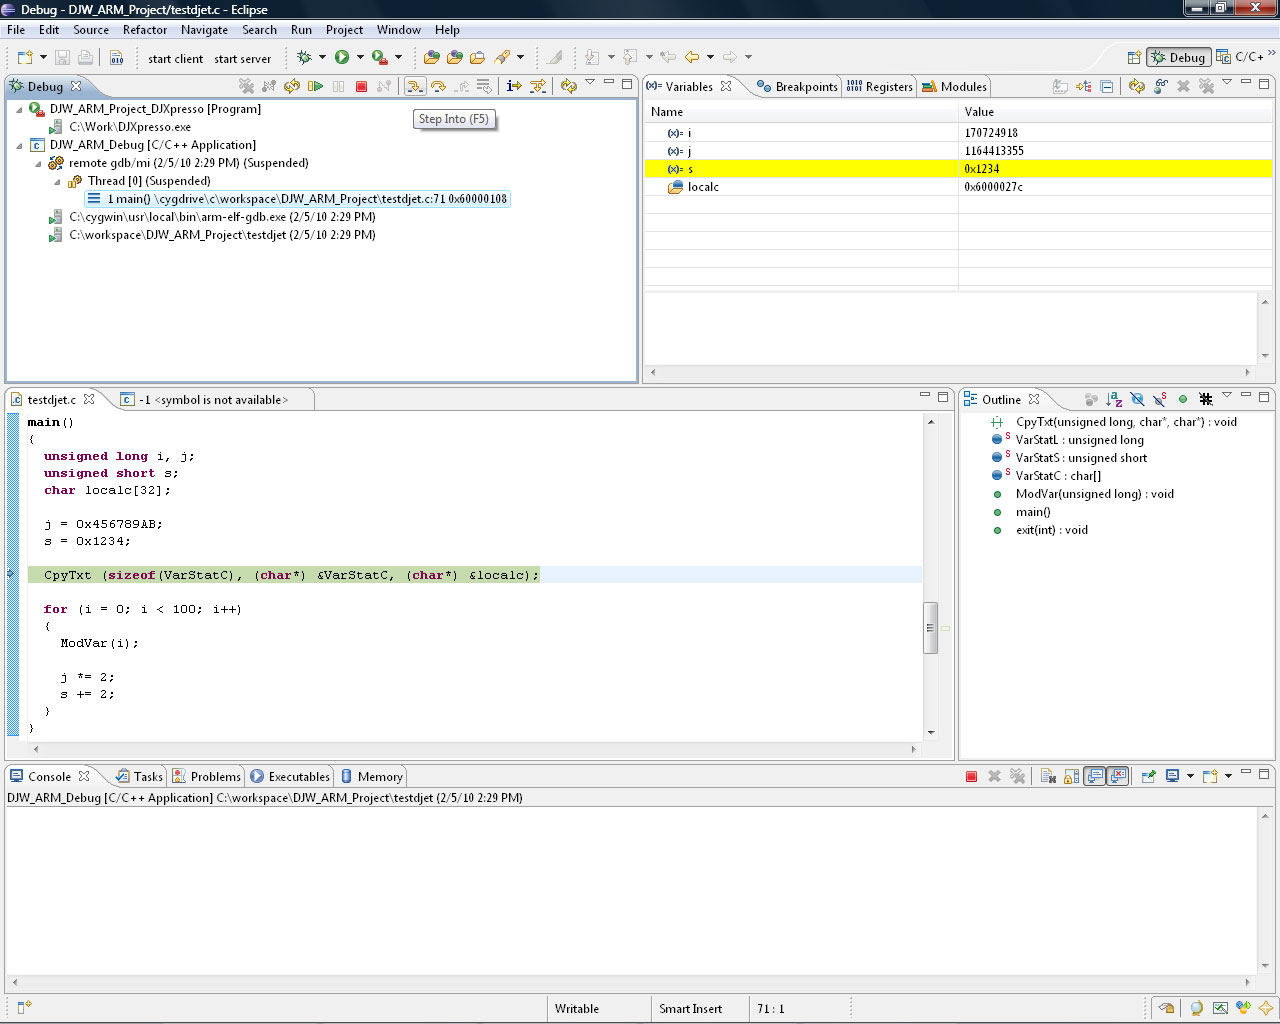Screen dimensions: 1280x1024
Task: Click the start server toolbar button
Action: coord(243,59)
